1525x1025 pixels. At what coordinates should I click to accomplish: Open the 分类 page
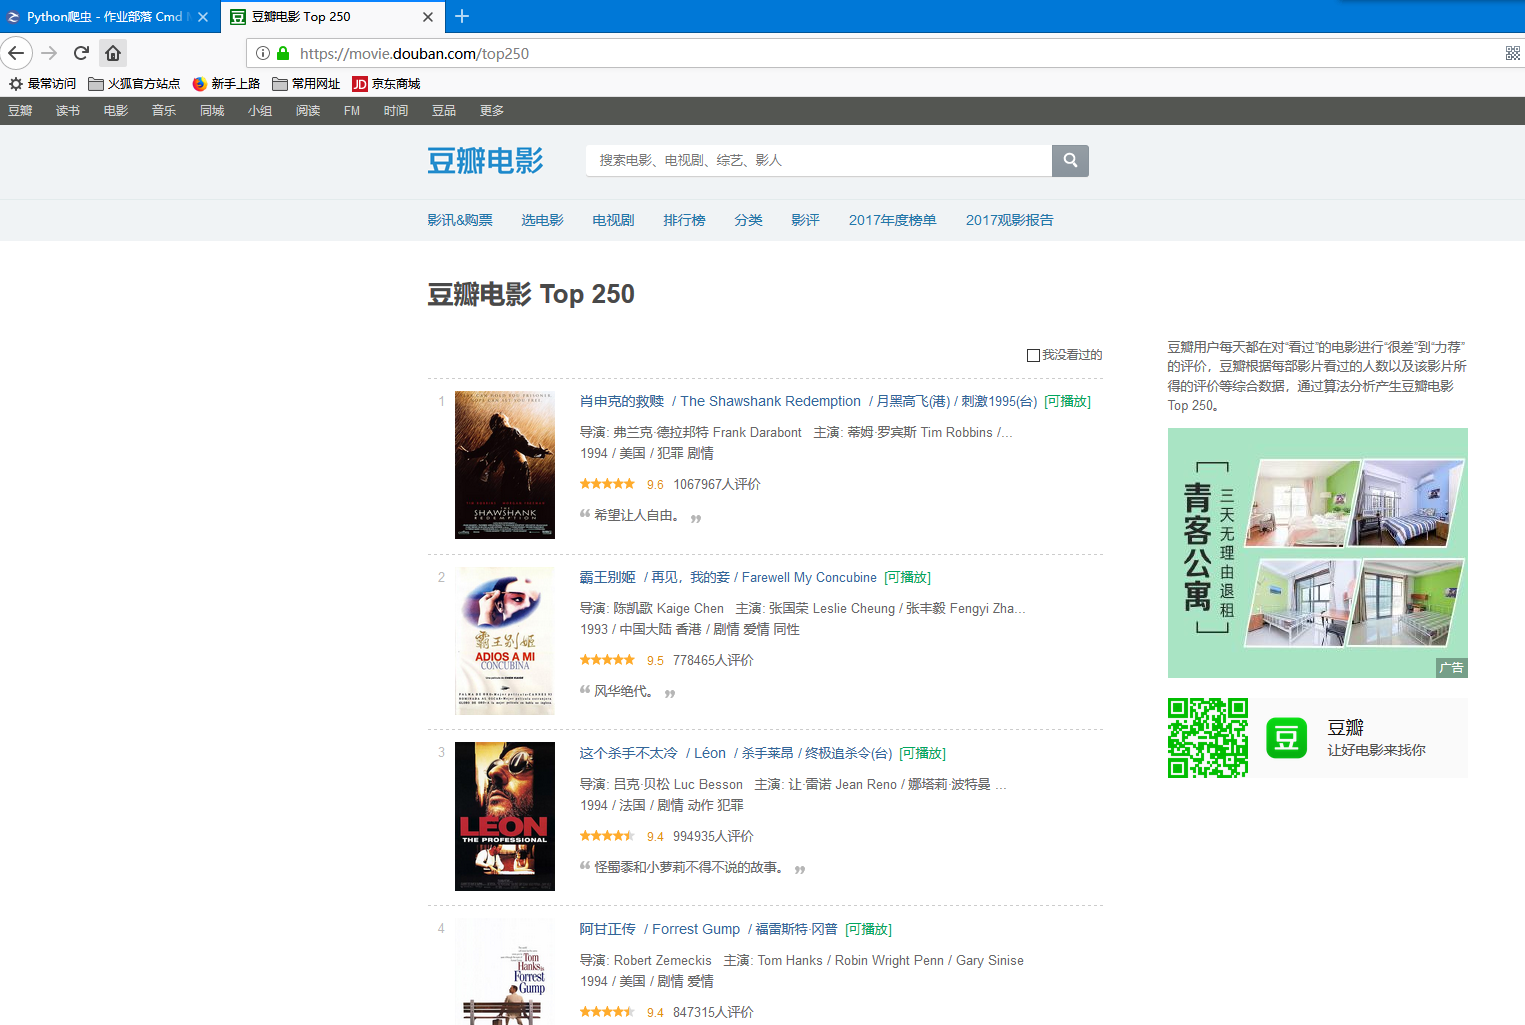tap(748, 220)
